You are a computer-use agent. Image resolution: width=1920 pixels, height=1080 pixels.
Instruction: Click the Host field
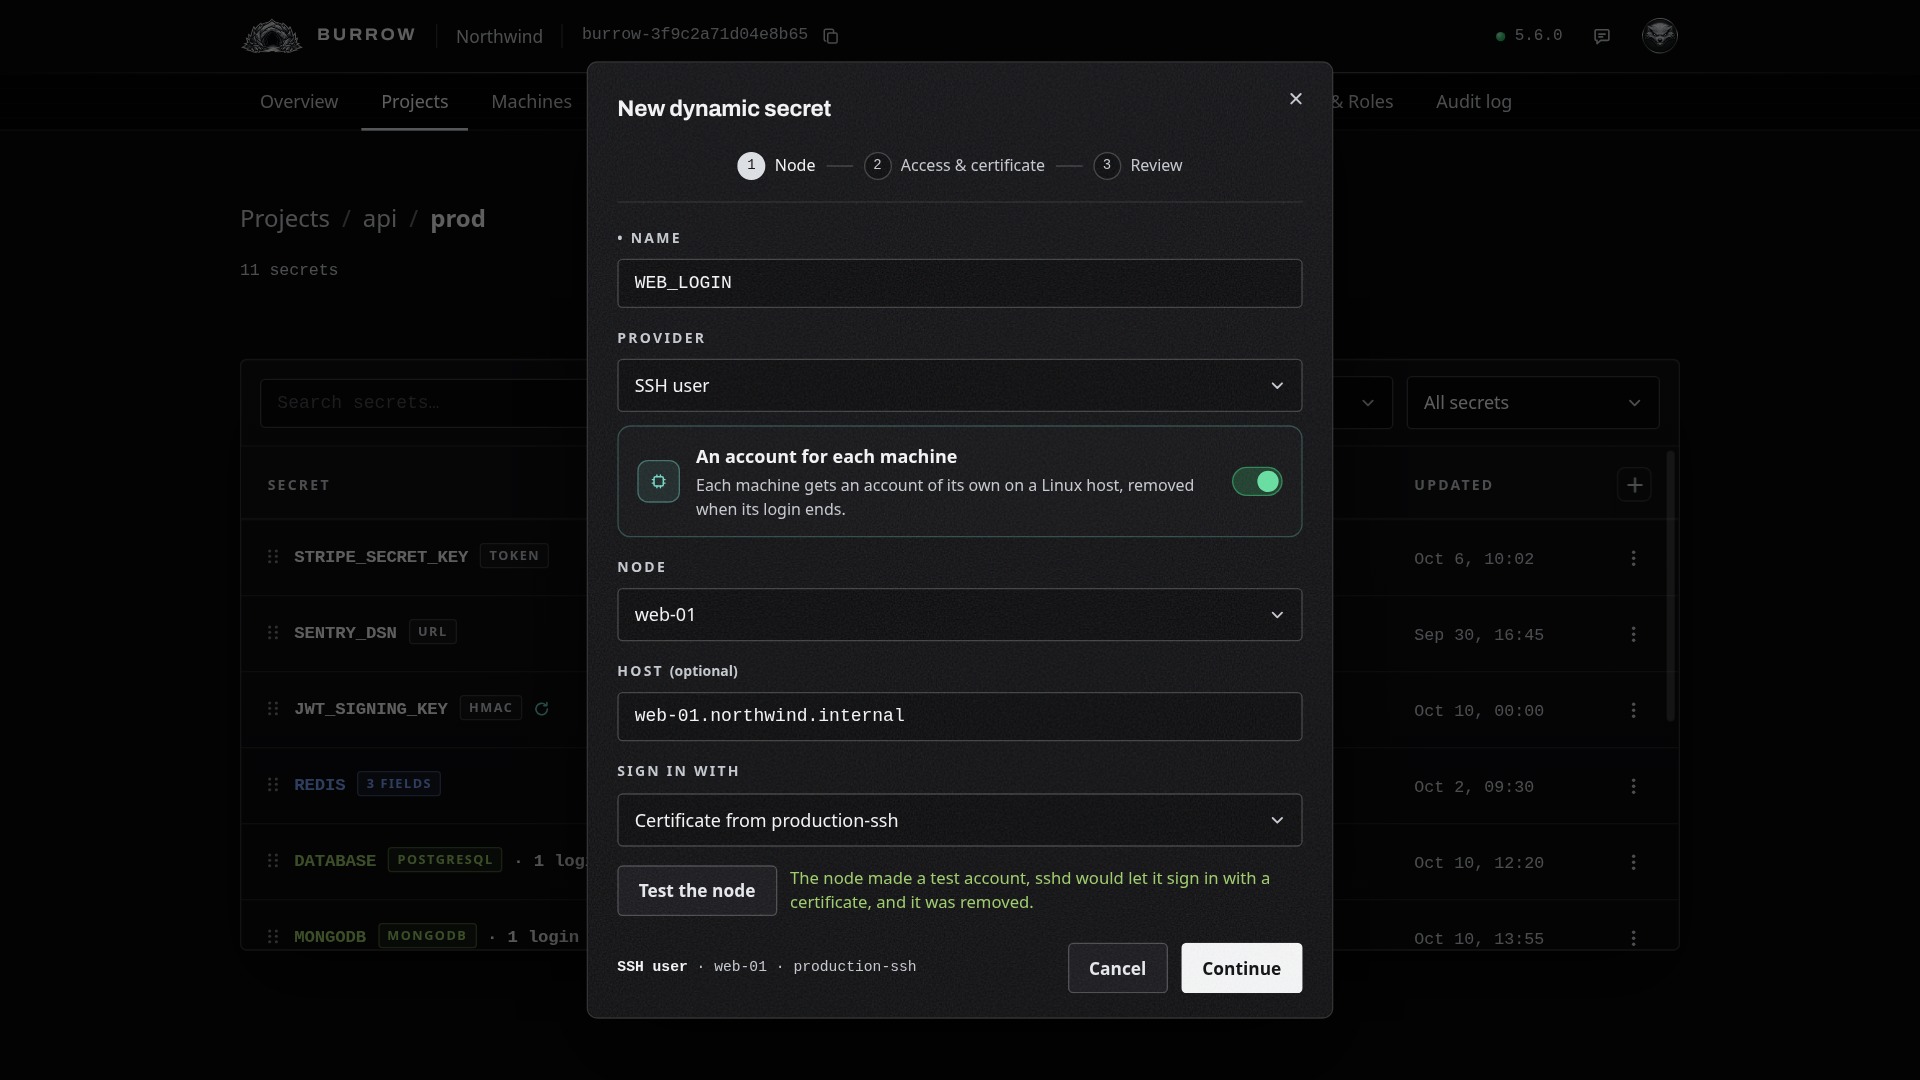[960, 716]
